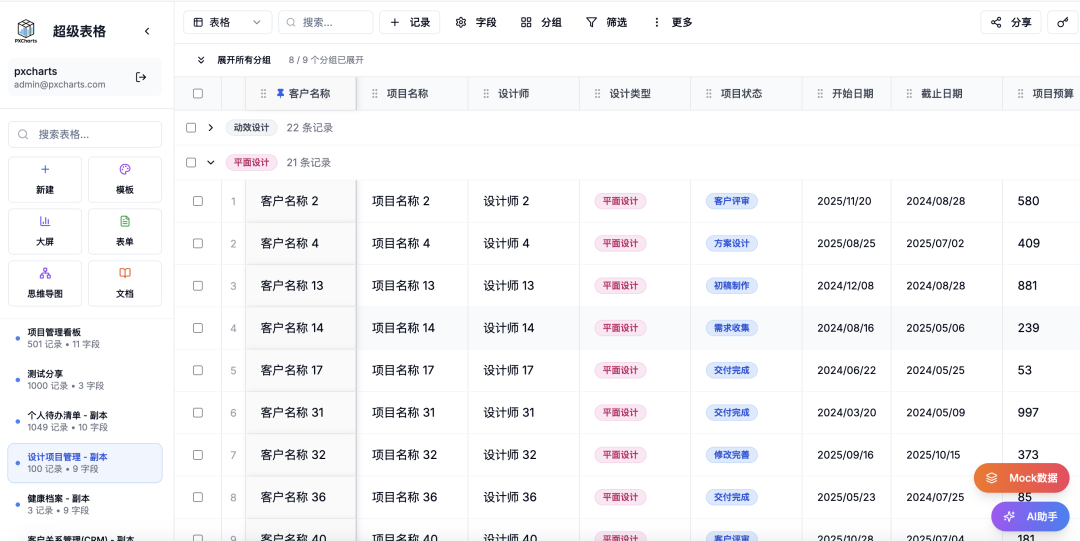This screenshot has height=541, width=1080.
Task: Click the 方案设计 status tag
Action: [x=731, y=243]
